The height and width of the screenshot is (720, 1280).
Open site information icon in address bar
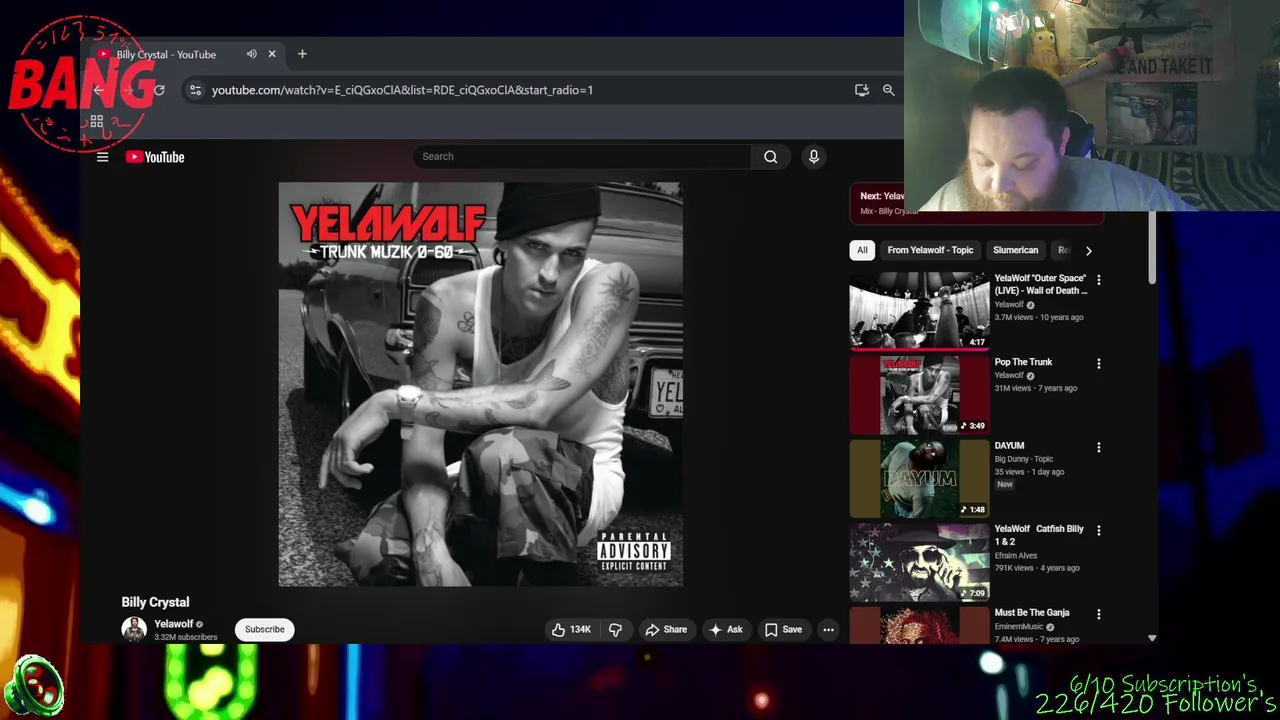click(x=195, y=90)
